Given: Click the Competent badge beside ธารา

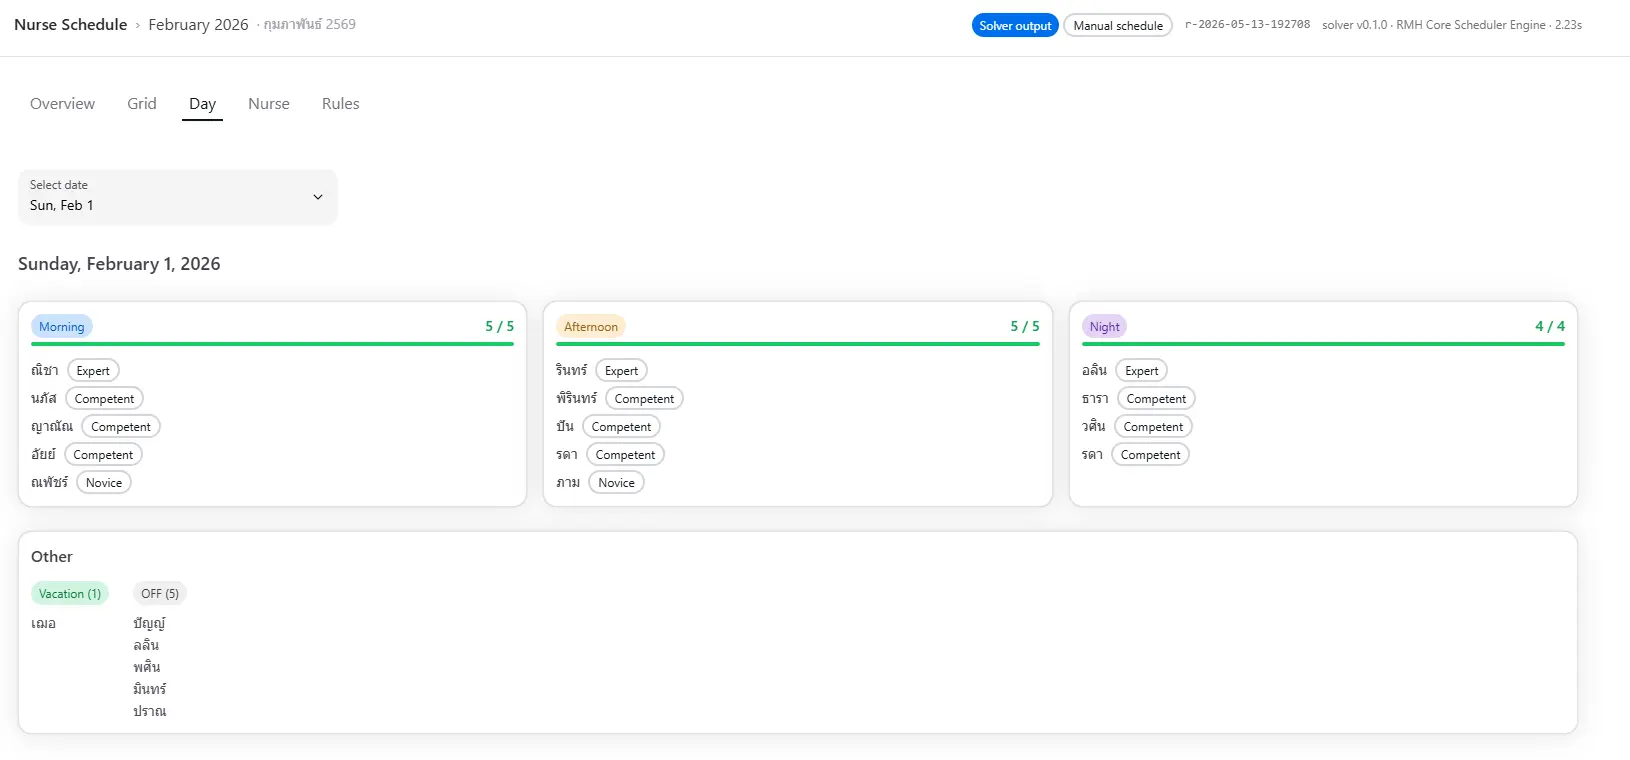Looking at the screenshot, I should coord(1156,399).
